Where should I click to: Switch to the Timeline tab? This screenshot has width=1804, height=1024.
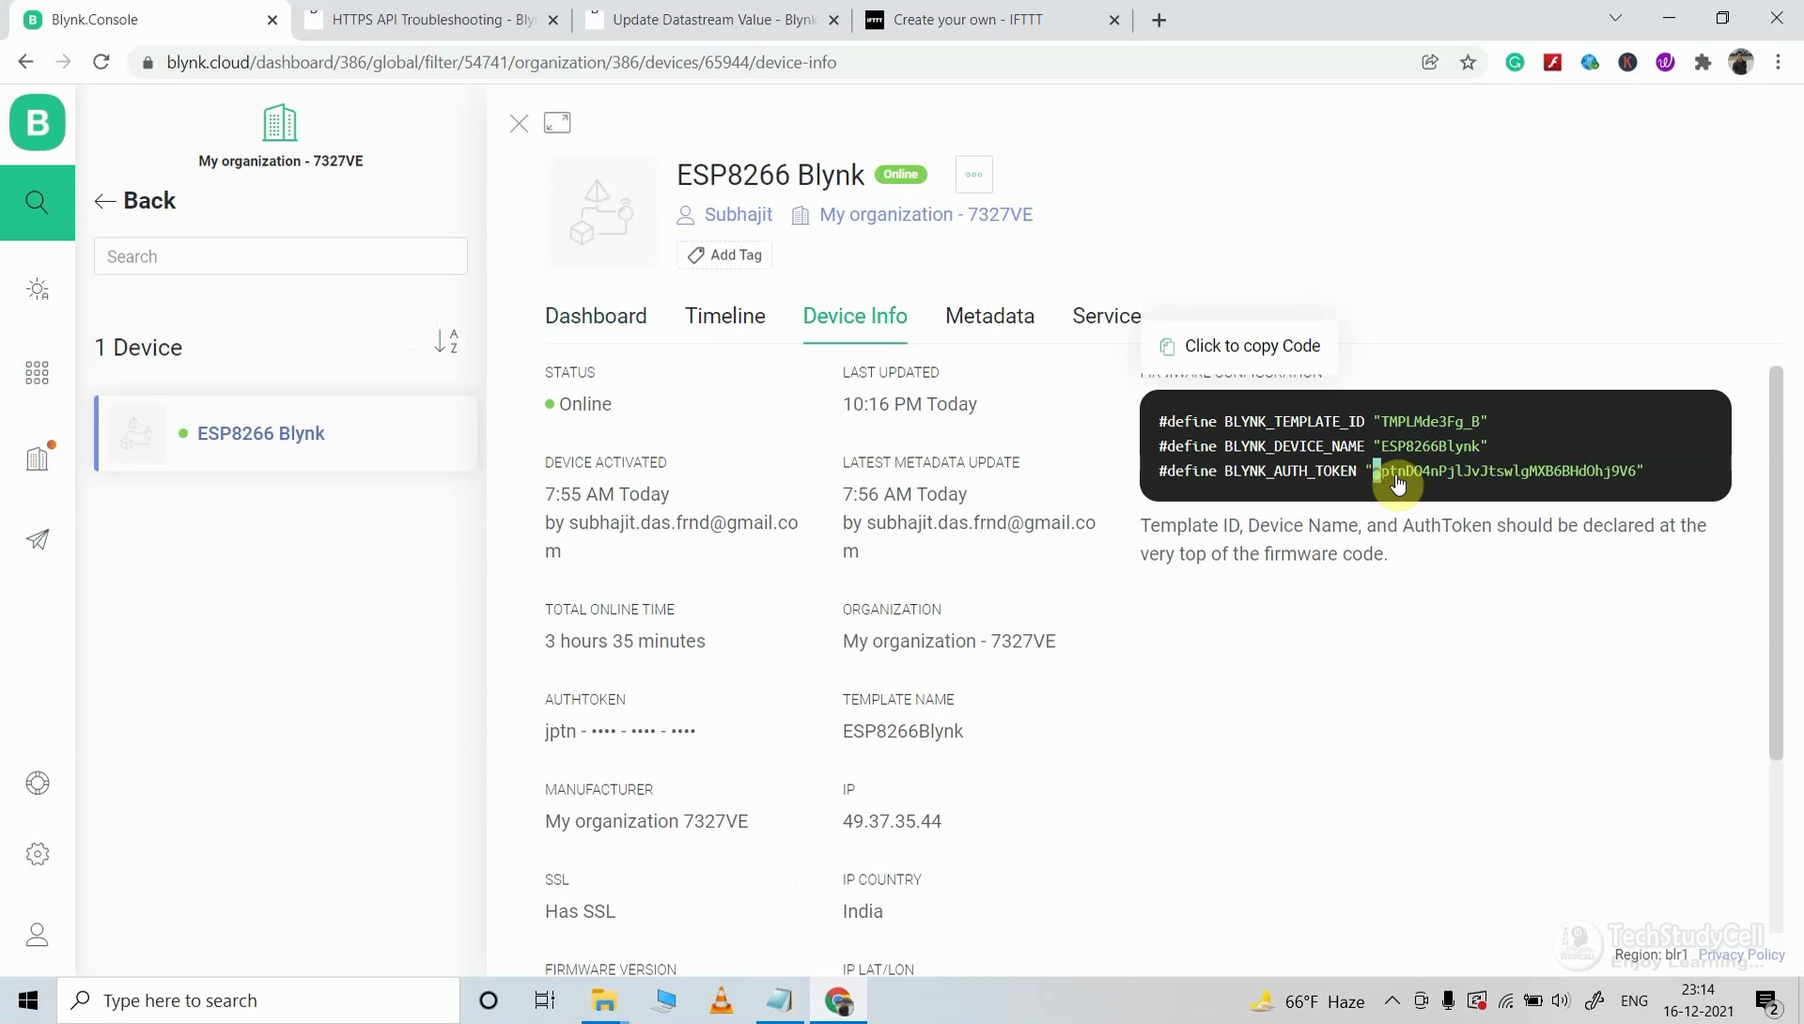[724, 316]
